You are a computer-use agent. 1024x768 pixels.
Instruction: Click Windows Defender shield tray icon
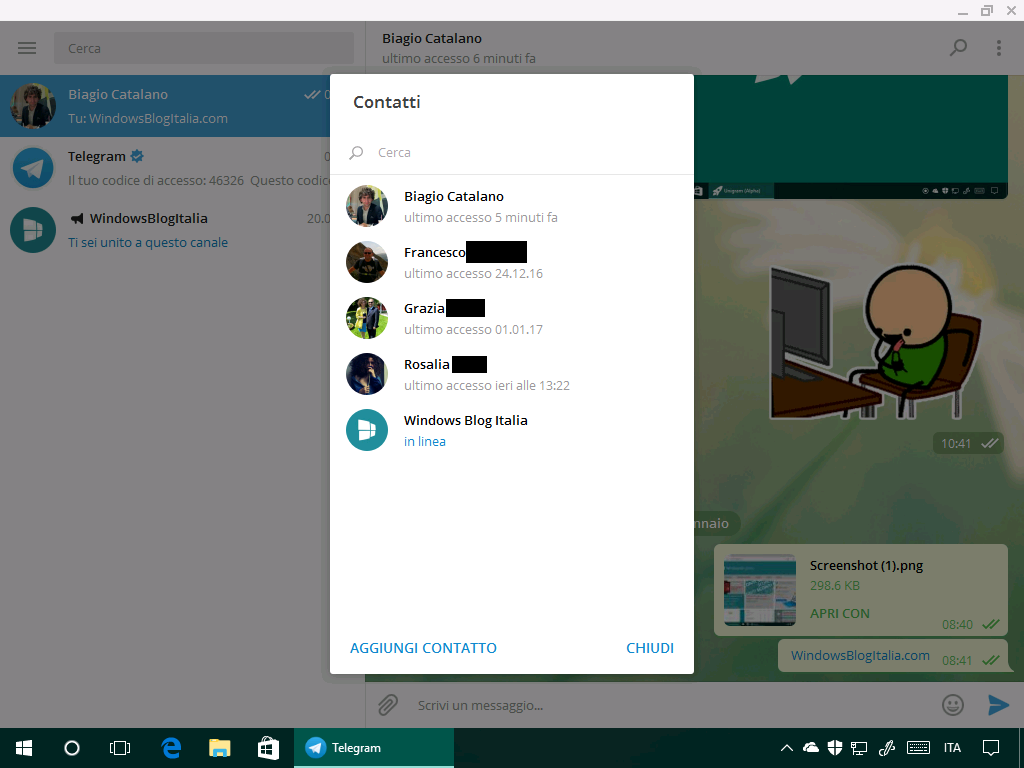point(835,748)
